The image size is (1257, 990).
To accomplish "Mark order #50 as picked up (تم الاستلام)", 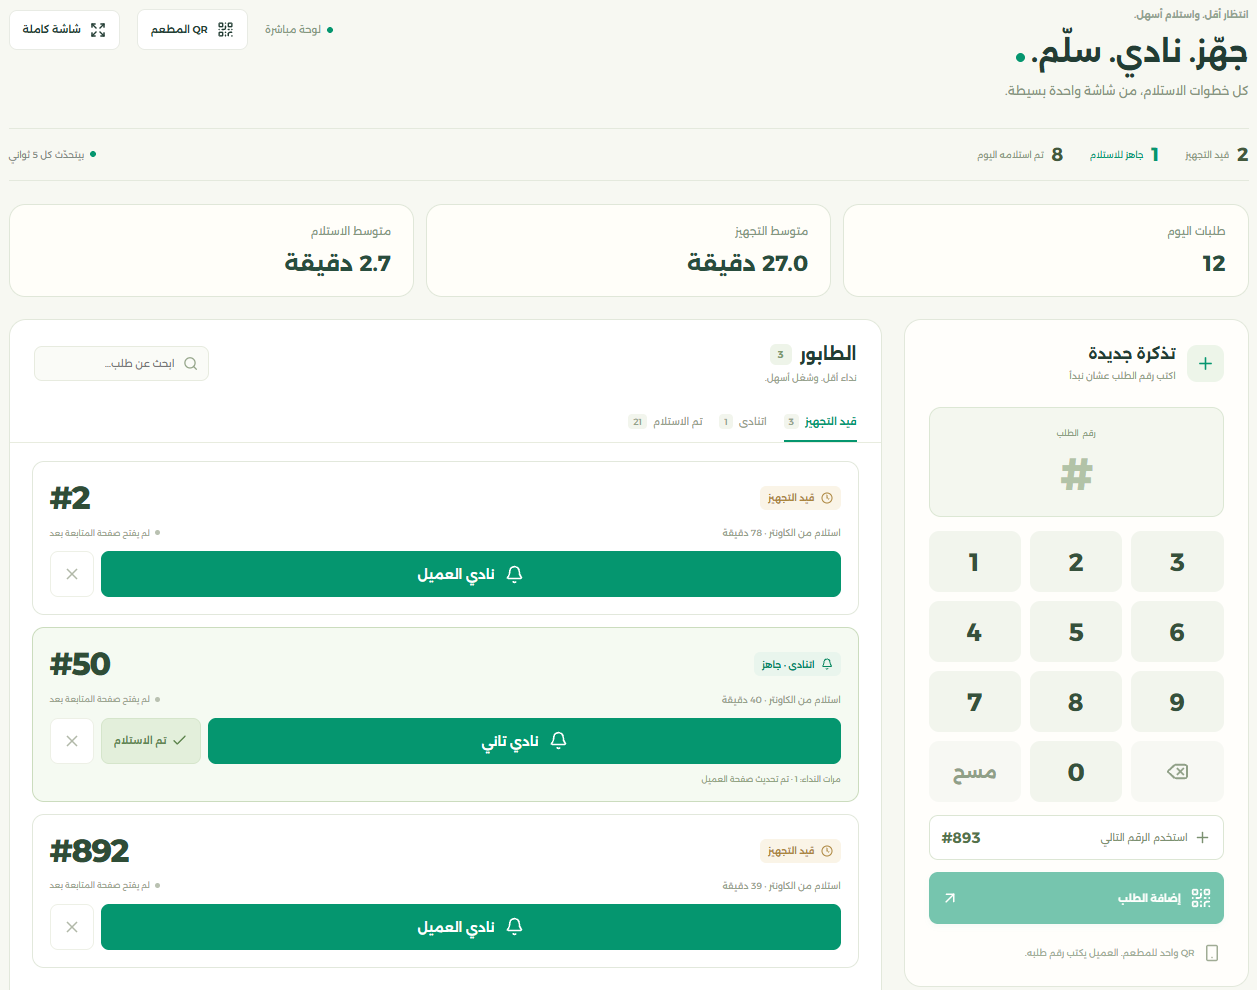I will (x=151, y=741).
